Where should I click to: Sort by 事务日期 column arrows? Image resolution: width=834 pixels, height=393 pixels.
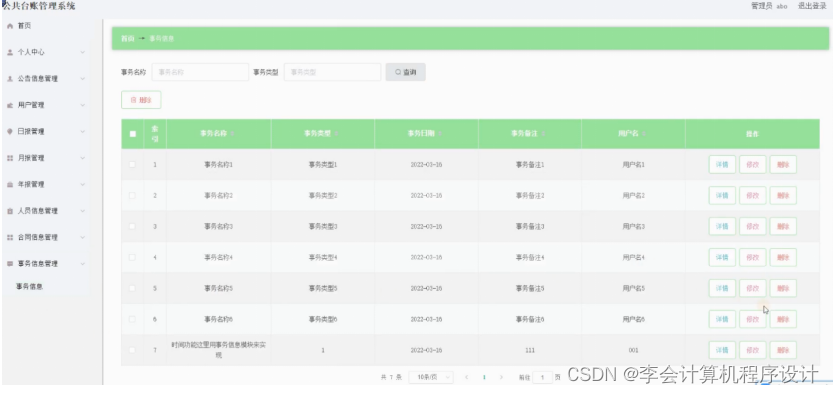[x=440, y=134]
